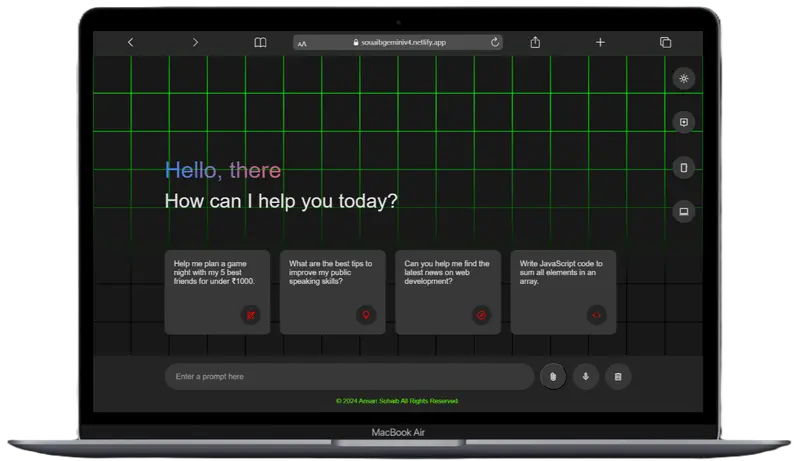Image resolution: width=800 pixels, height=461 pixels.
Task: Activate the microphone voice input button
Action: tap(585, 377)
